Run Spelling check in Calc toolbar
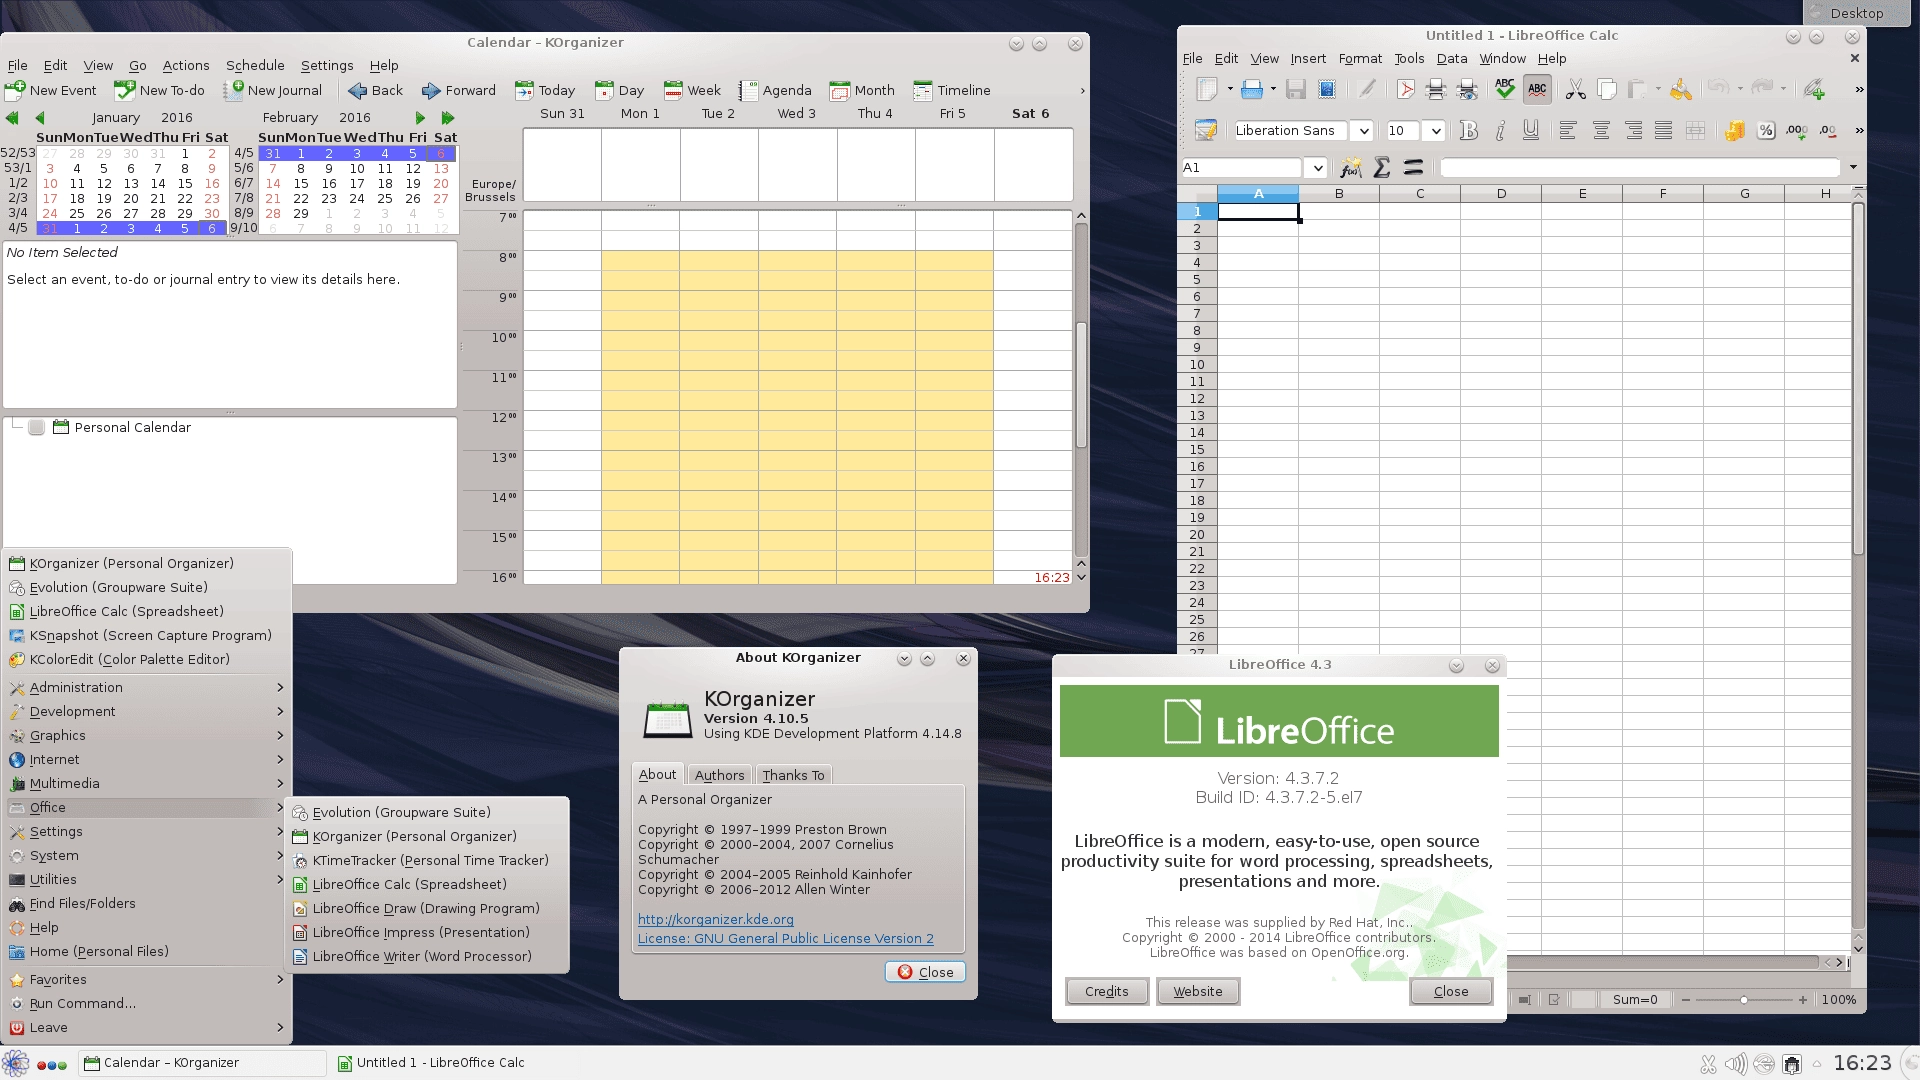Image resolution: width=1920 pixels, height=1080 pixels. click(x=1505, y=90)
